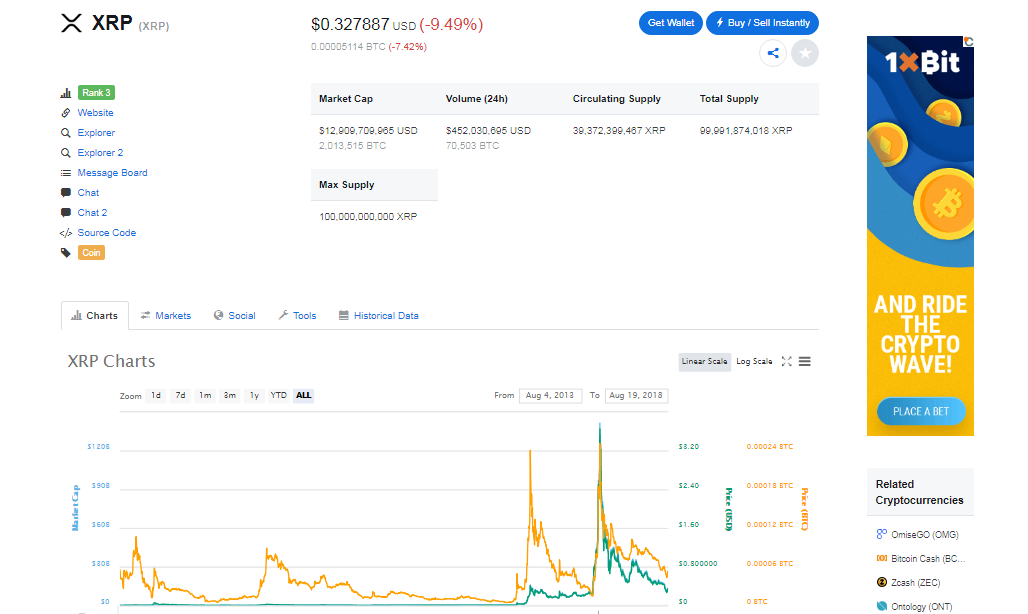Click the 39,372,399,467 XRP circulating supply
Viewport: 1028px width, 614px height.
[x=619, y=131]
